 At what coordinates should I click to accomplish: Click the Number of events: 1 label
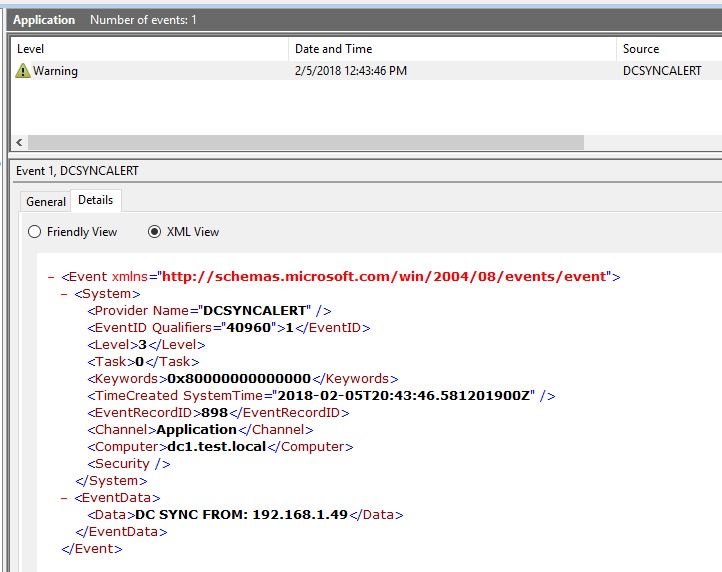pyautogui.click(x=143, y=20)
